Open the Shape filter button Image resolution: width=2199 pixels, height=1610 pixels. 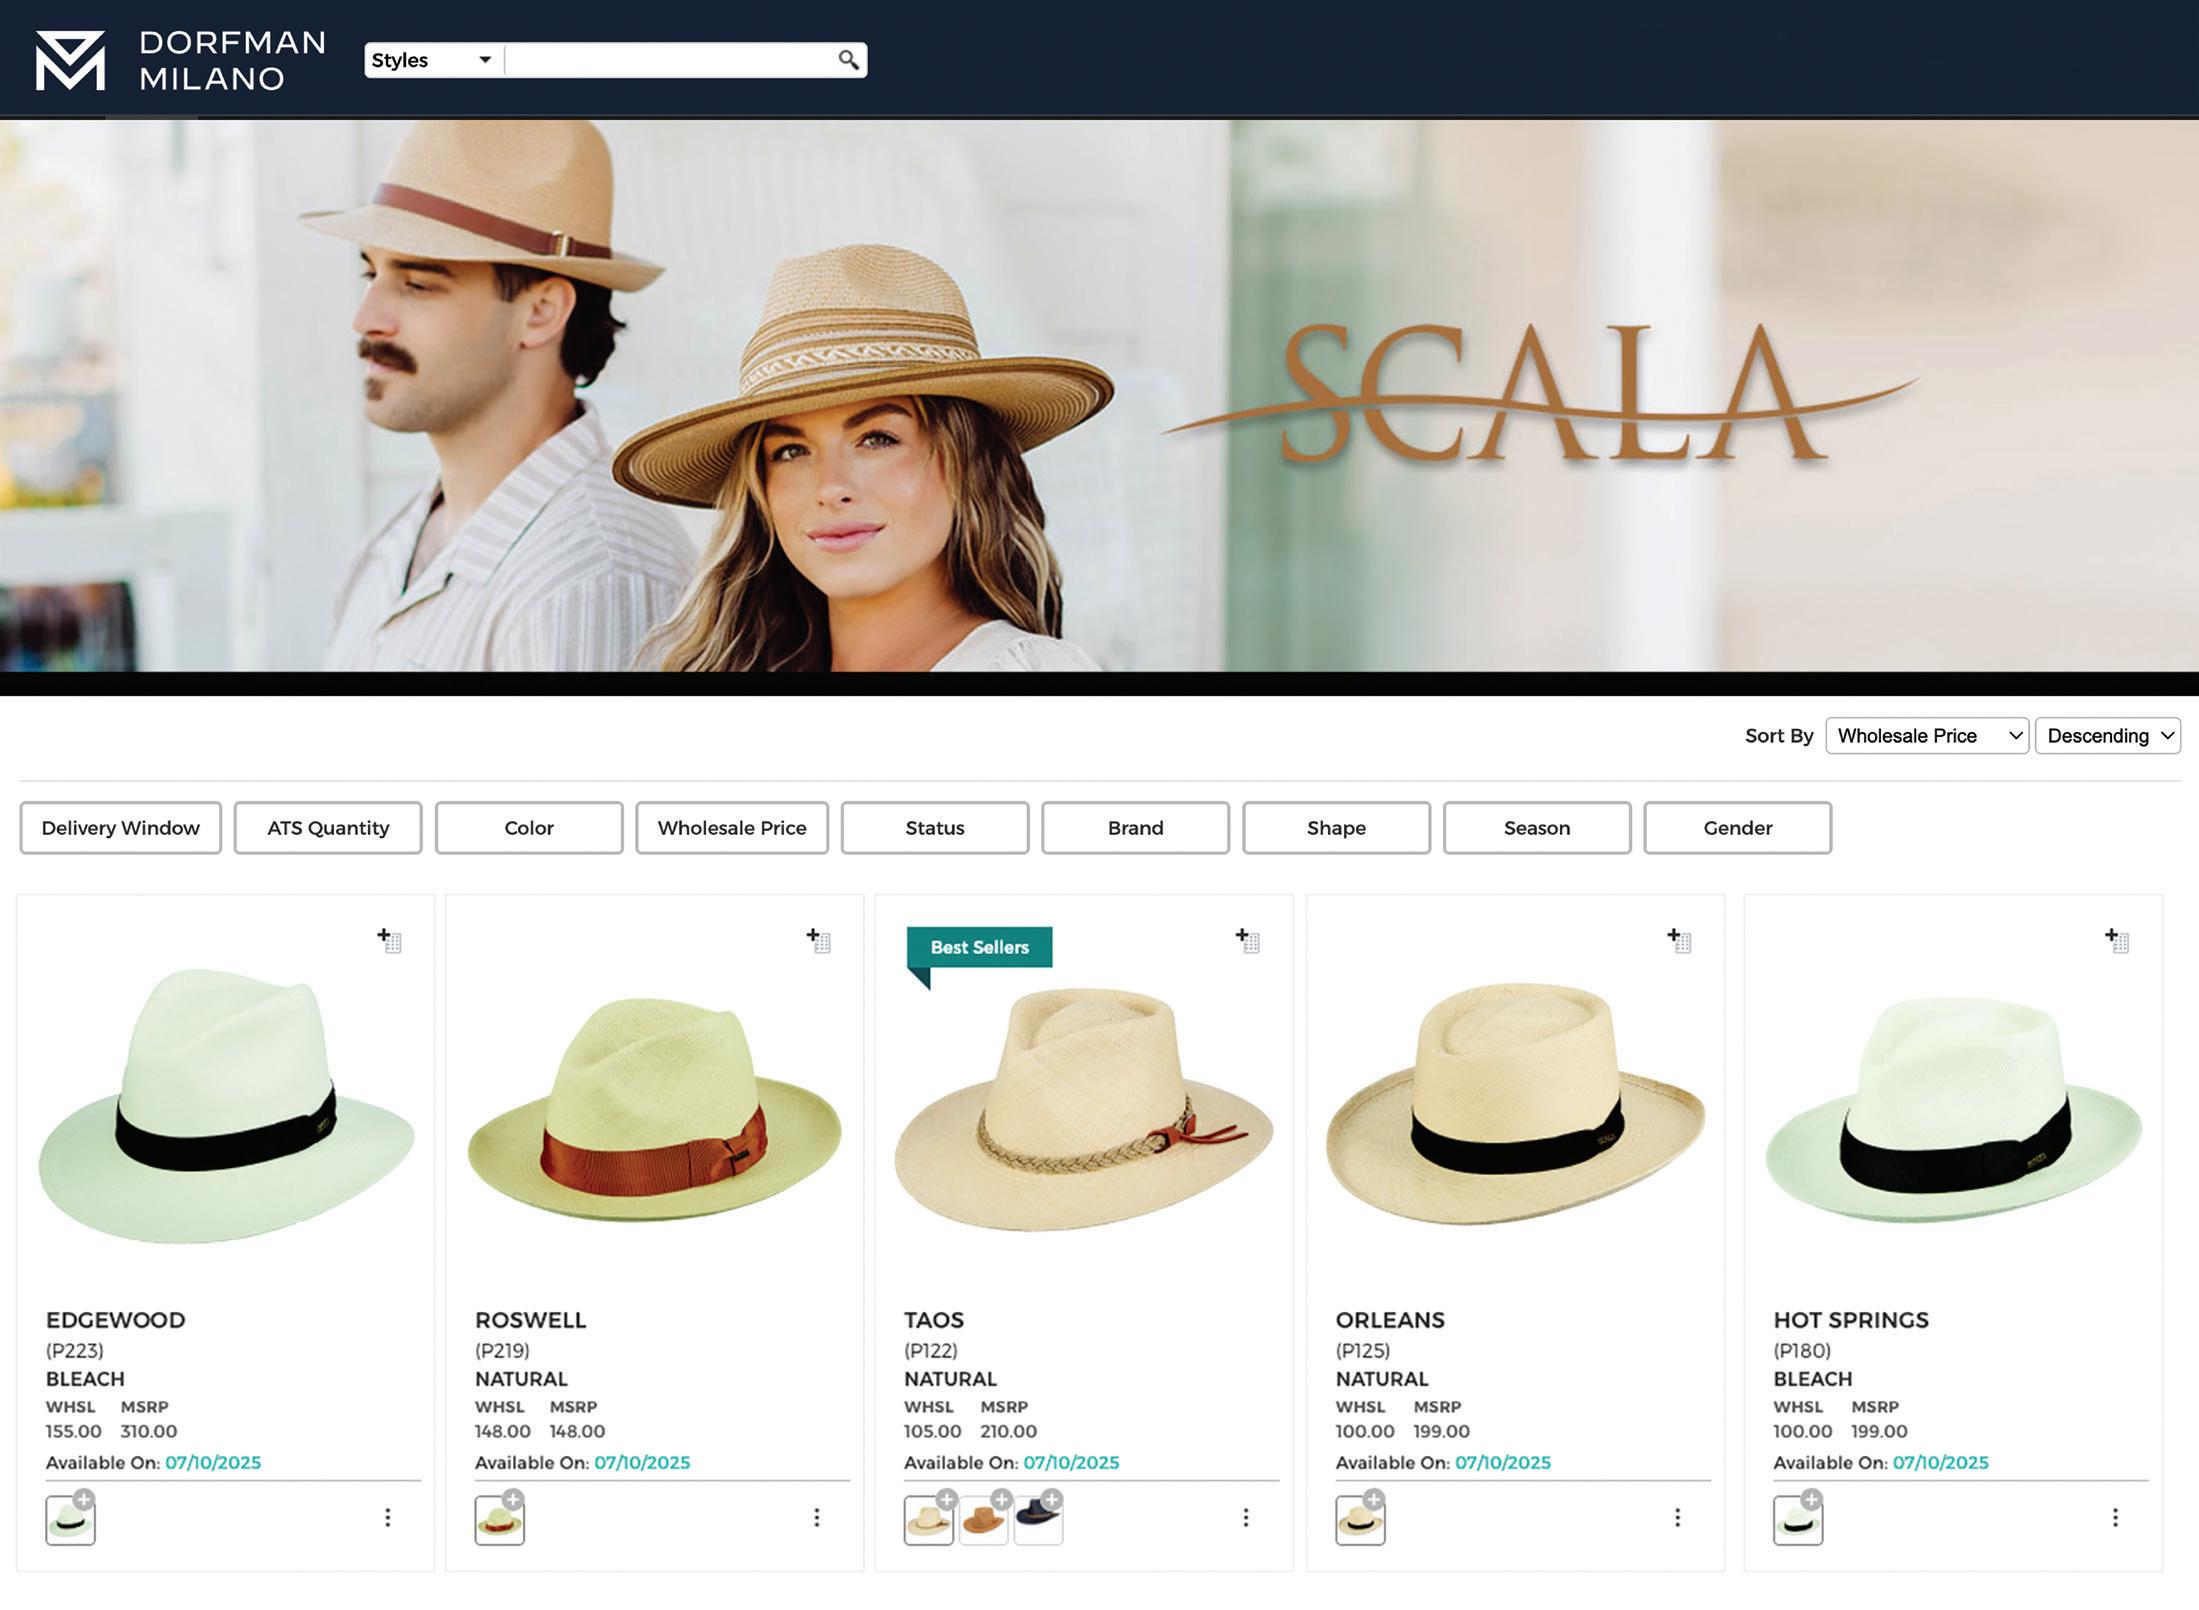1337,828
